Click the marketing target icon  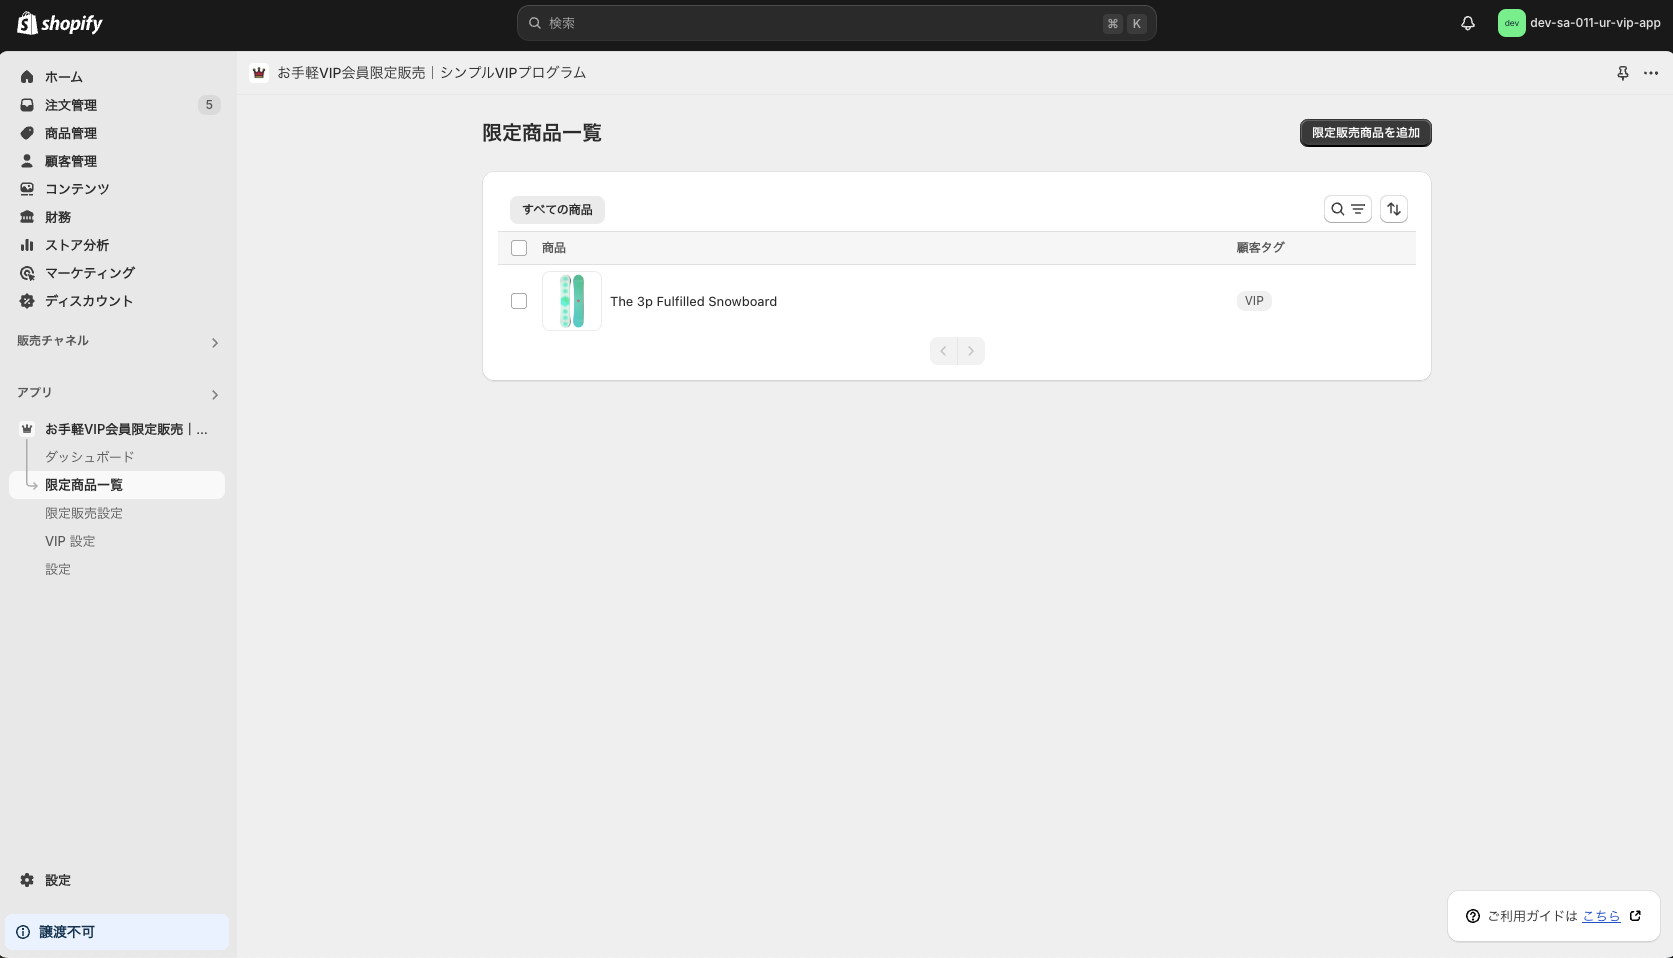tap(27, 273)
